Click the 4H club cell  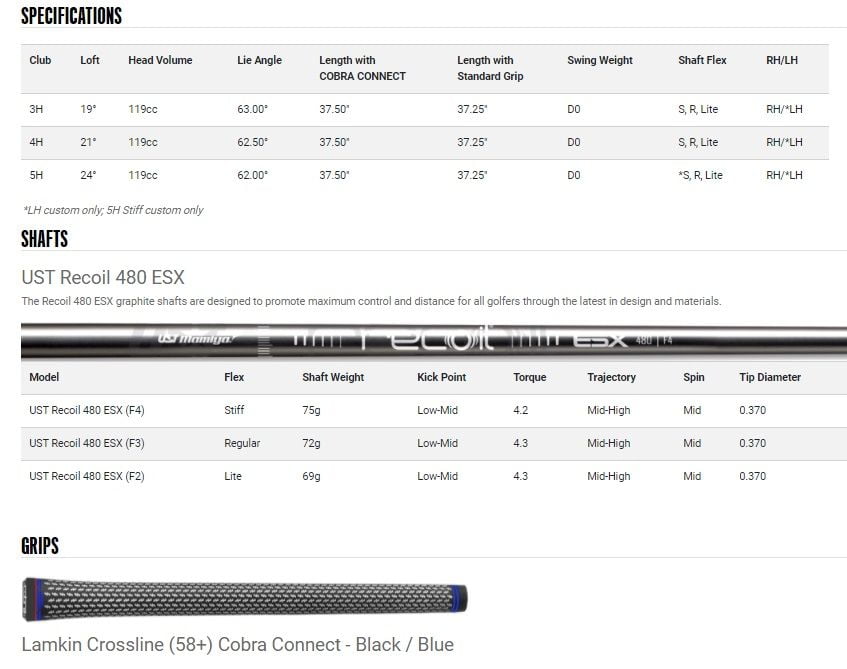click(x=36, y=142)
